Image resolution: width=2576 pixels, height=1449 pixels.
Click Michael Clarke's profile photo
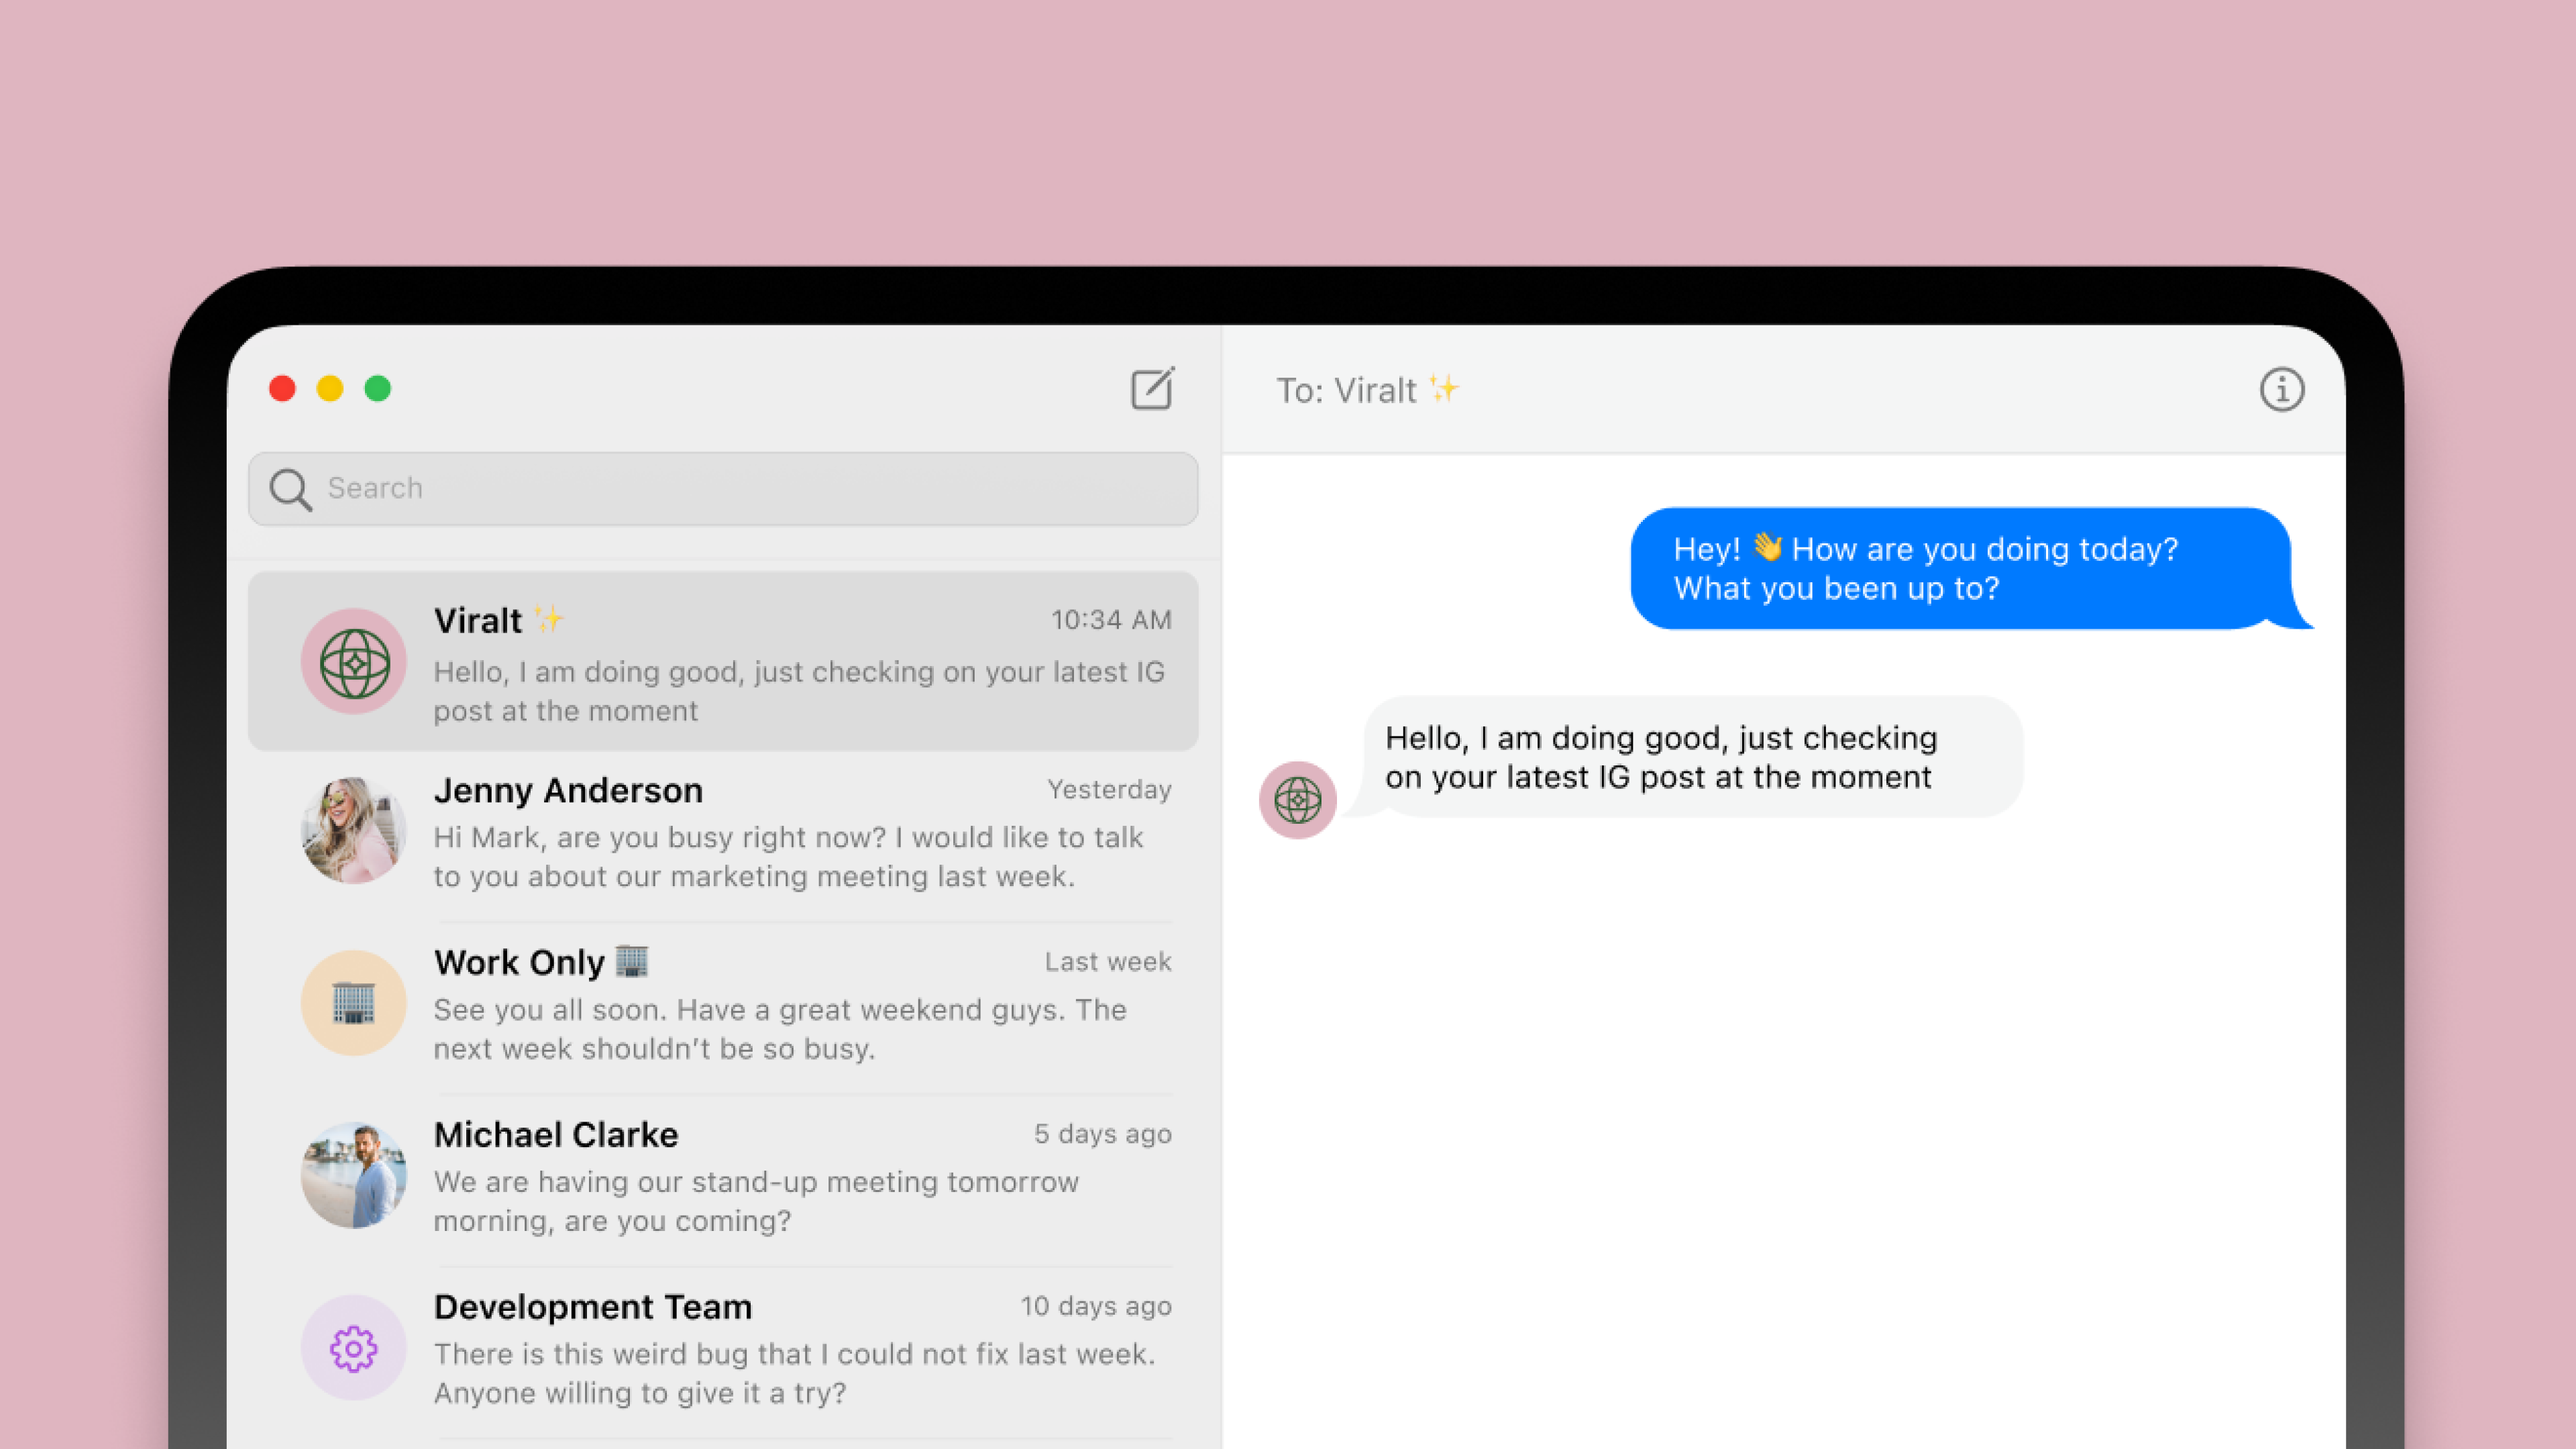pos(354,1175)
